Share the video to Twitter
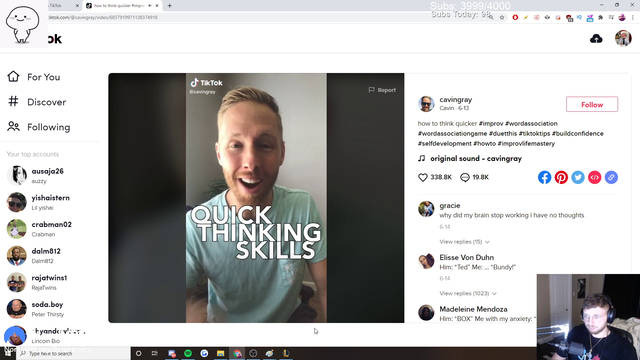This screenshot has height=360, width=640. coord(578,177)
